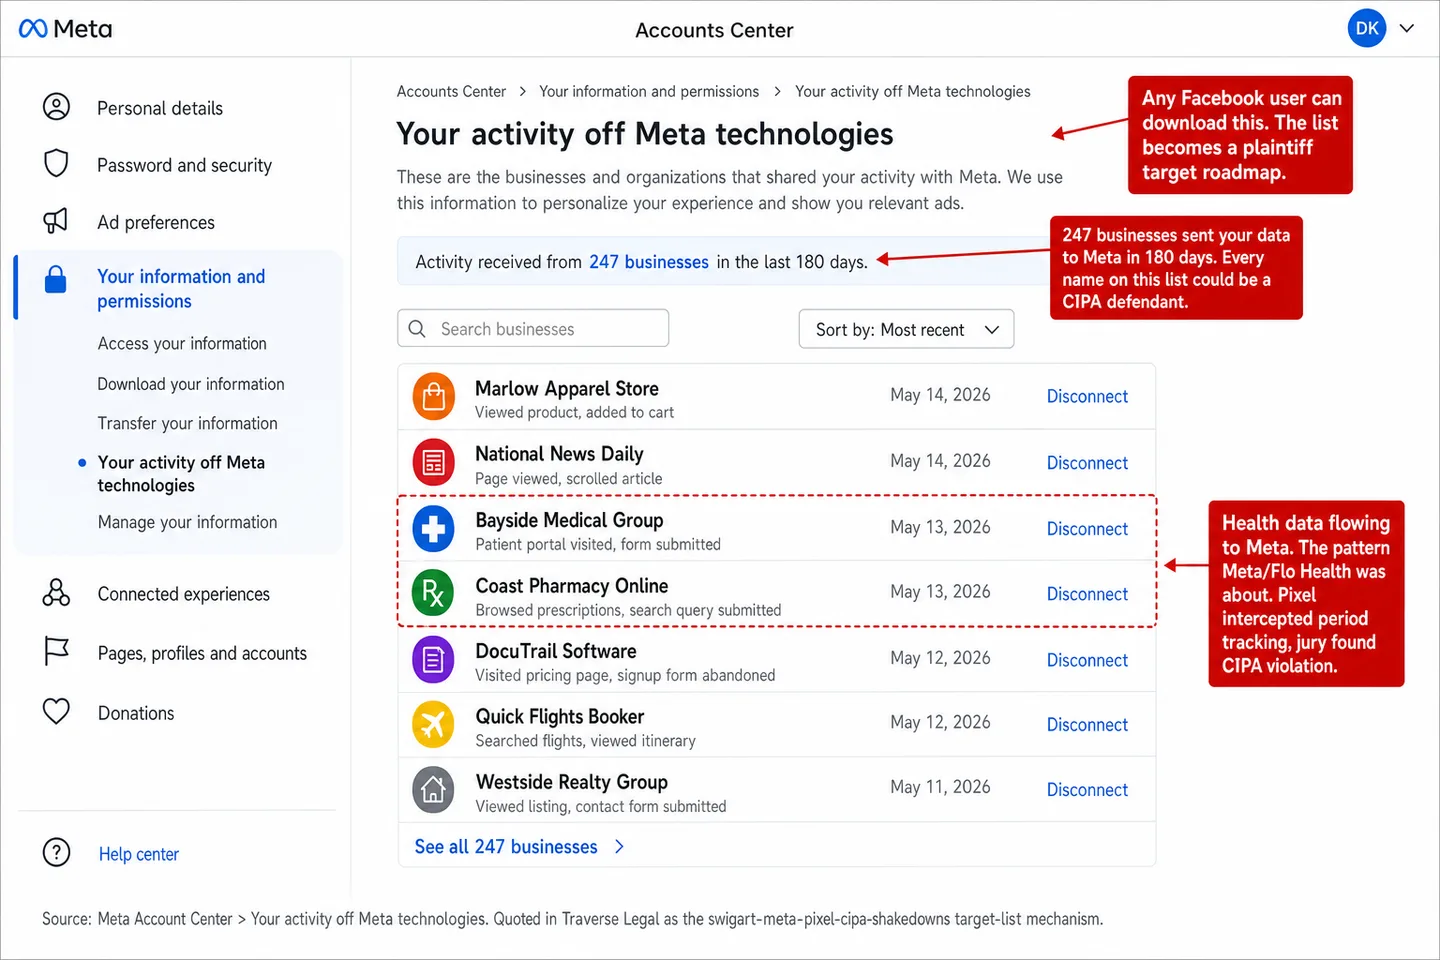Click the Bayside Medical Group cross icon
The height and width of the screenshot is (960, 1440).
pyautogui.click(x=434, y=529)
